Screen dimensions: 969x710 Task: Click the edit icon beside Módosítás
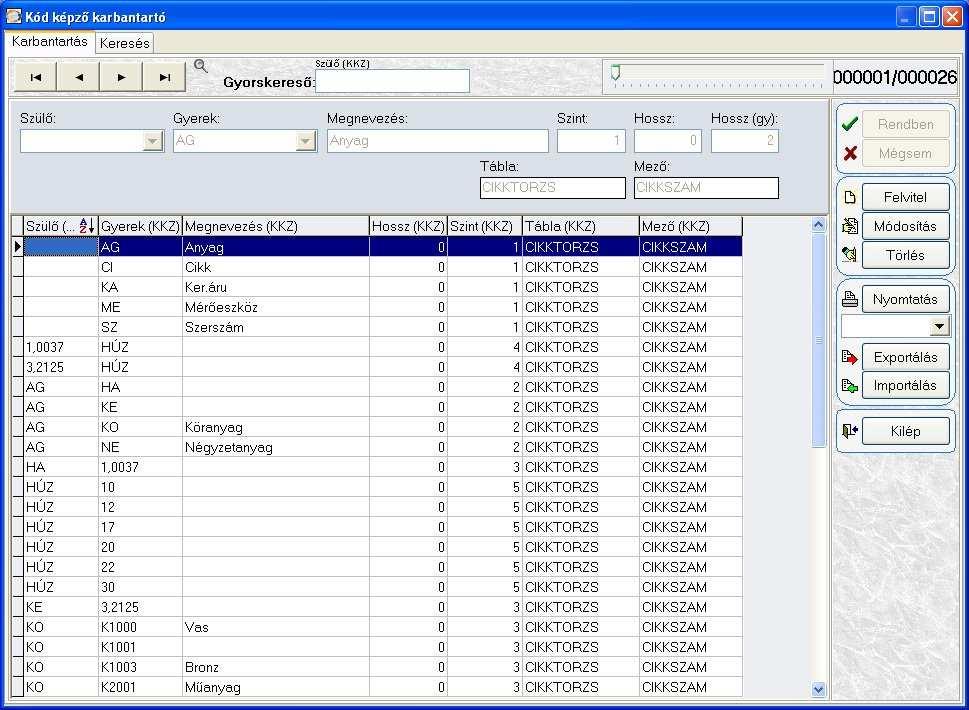point(850,226)
